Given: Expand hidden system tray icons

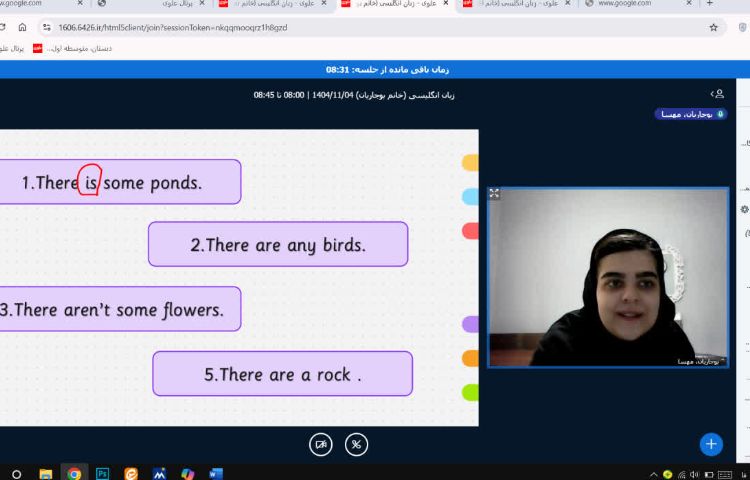Looking at the screenshot, I should coord(653,473).
